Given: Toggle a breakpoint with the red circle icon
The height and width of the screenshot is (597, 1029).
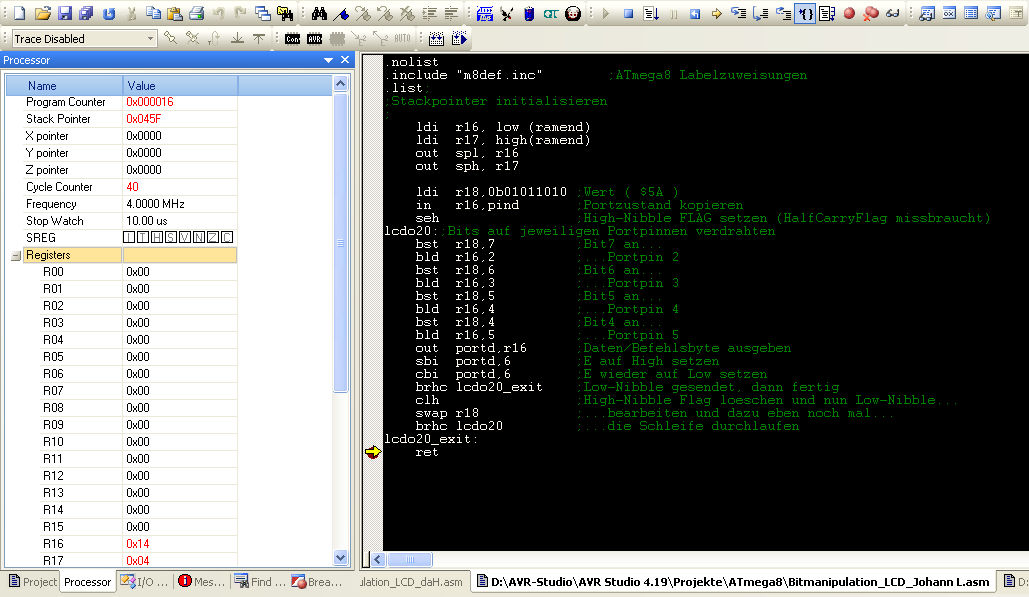Looking at the screenshot, I should pos(849,13).
